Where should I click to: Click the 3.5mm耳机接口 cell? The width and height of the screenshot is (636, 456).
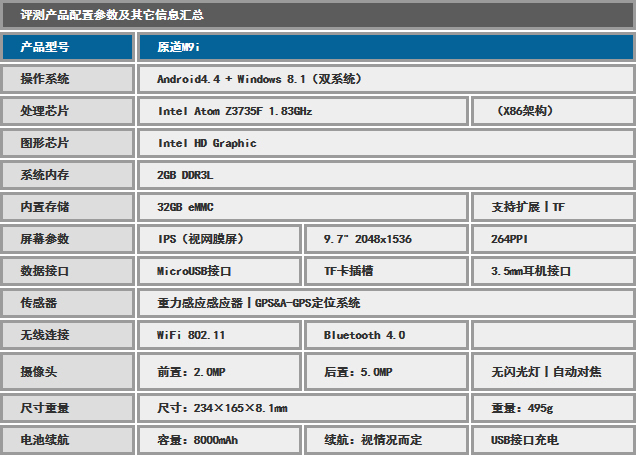(553, 271)
